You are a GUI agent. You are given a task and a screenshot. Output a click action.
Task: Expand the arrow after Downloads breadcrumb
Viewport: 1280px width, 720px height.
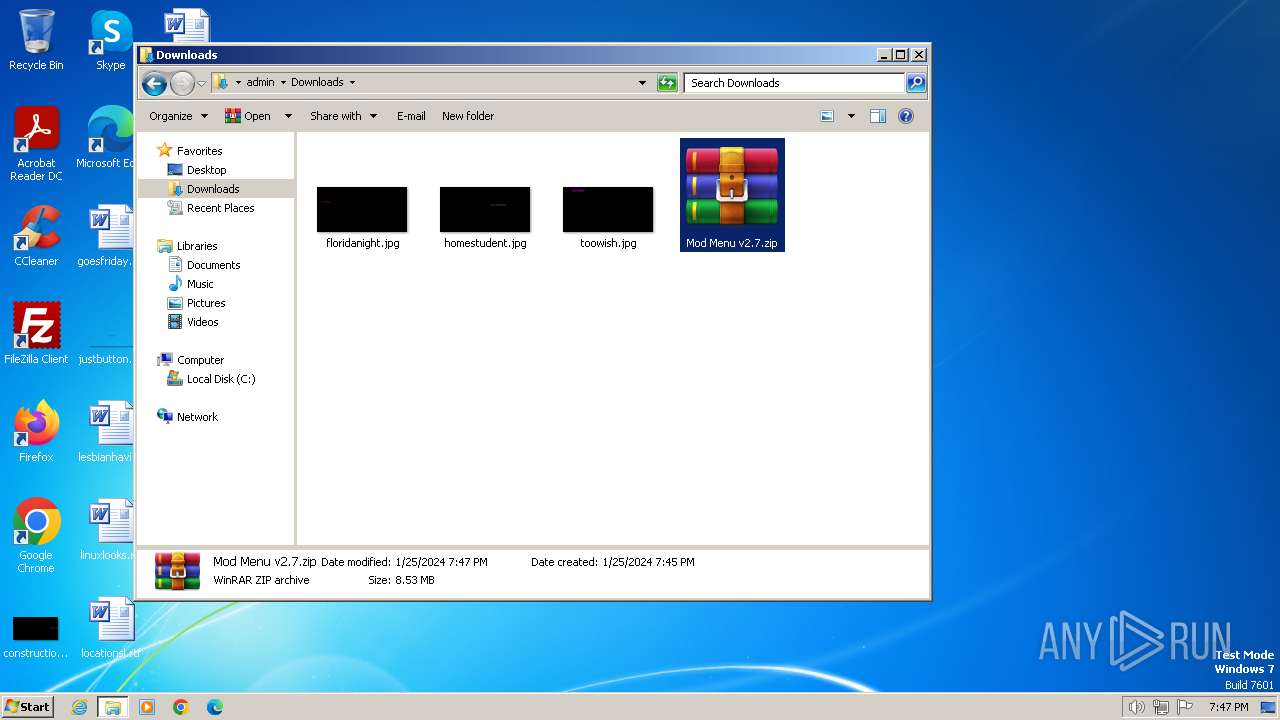tap(352, 83)
